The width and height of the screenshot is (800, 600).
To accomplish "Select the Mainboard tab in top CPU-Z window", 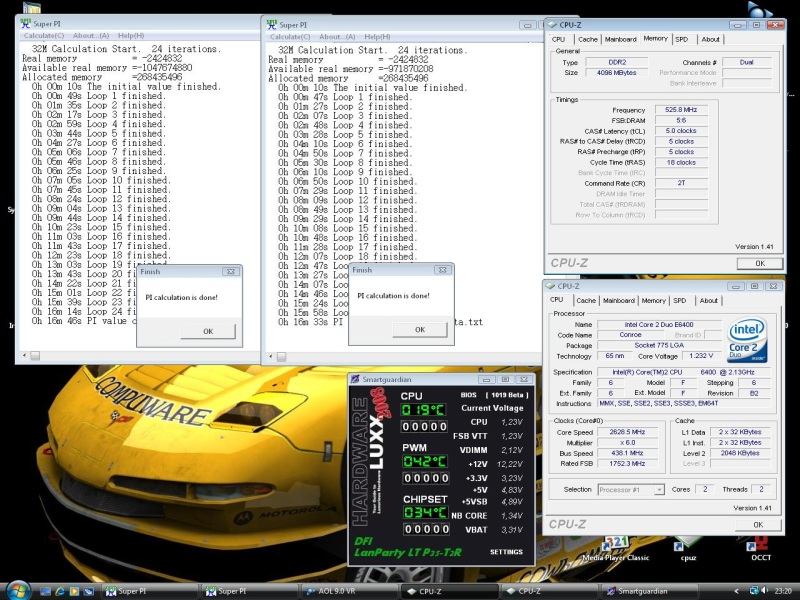I will click(620, 39).
